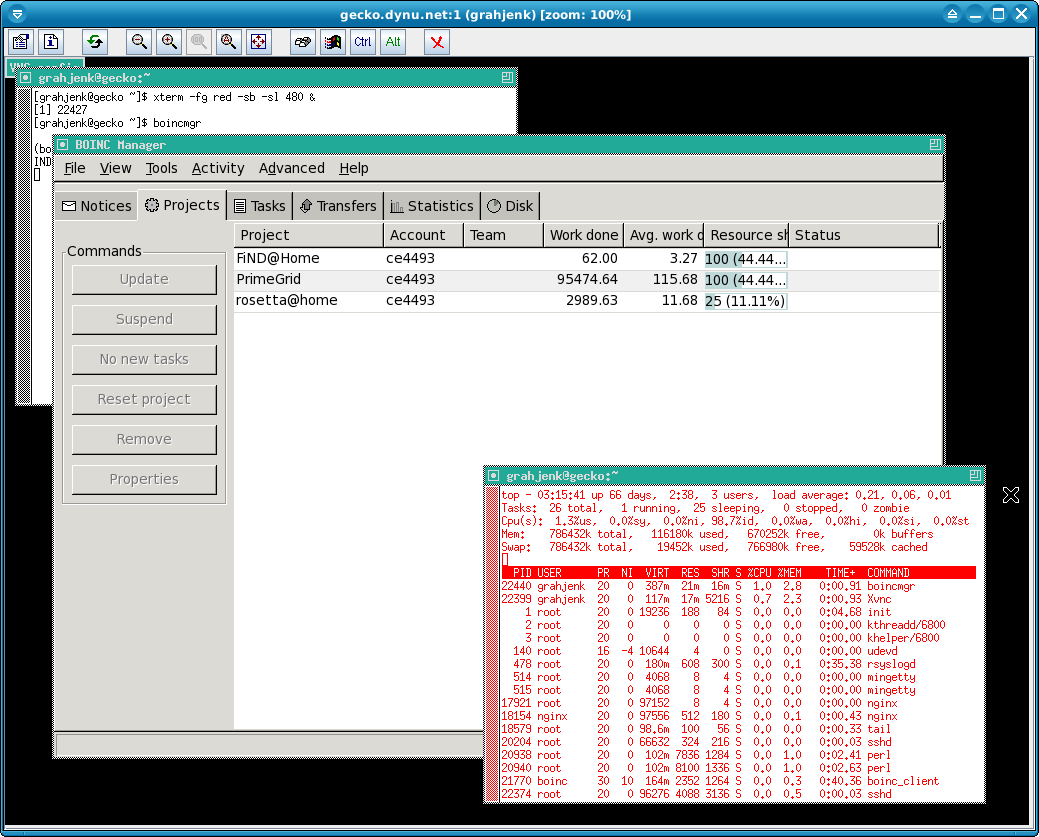Switch to the Transfers tab

[x=338, y=206]
